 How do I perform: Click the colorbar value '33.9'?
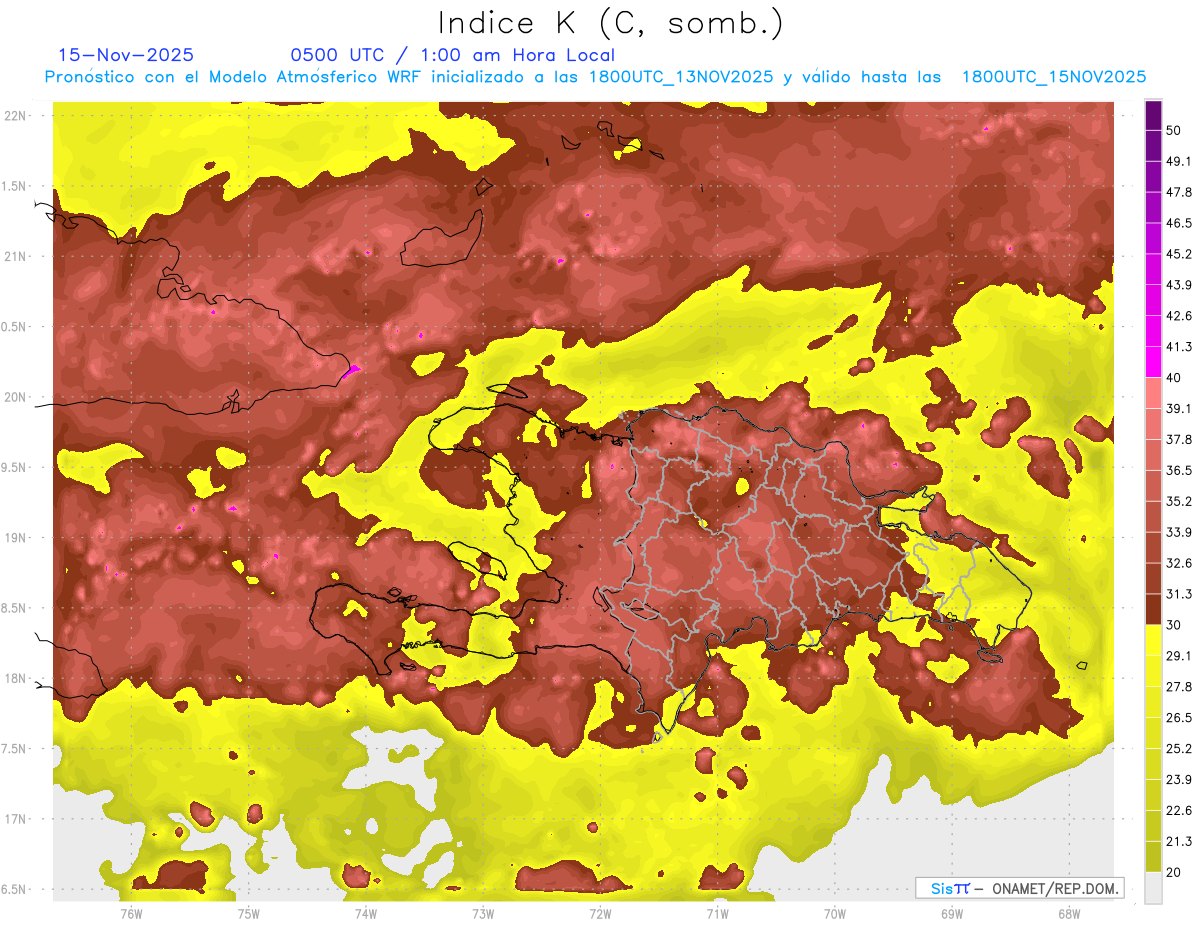click(x=1180, y=532)
